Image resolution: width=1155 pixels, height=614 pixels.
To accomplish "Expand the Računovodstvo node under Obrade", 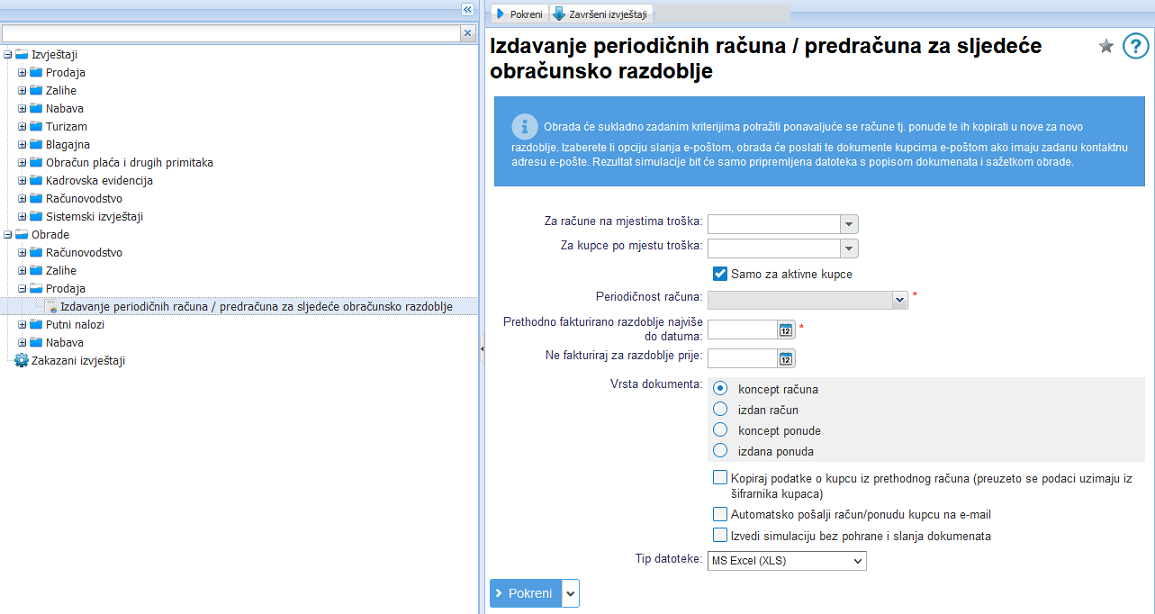I will pos(22,253).
